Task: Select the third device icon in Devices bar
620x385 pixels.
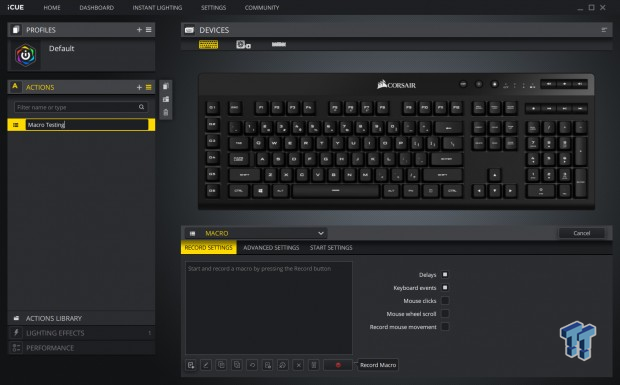Action: click(x=279, y=44)
